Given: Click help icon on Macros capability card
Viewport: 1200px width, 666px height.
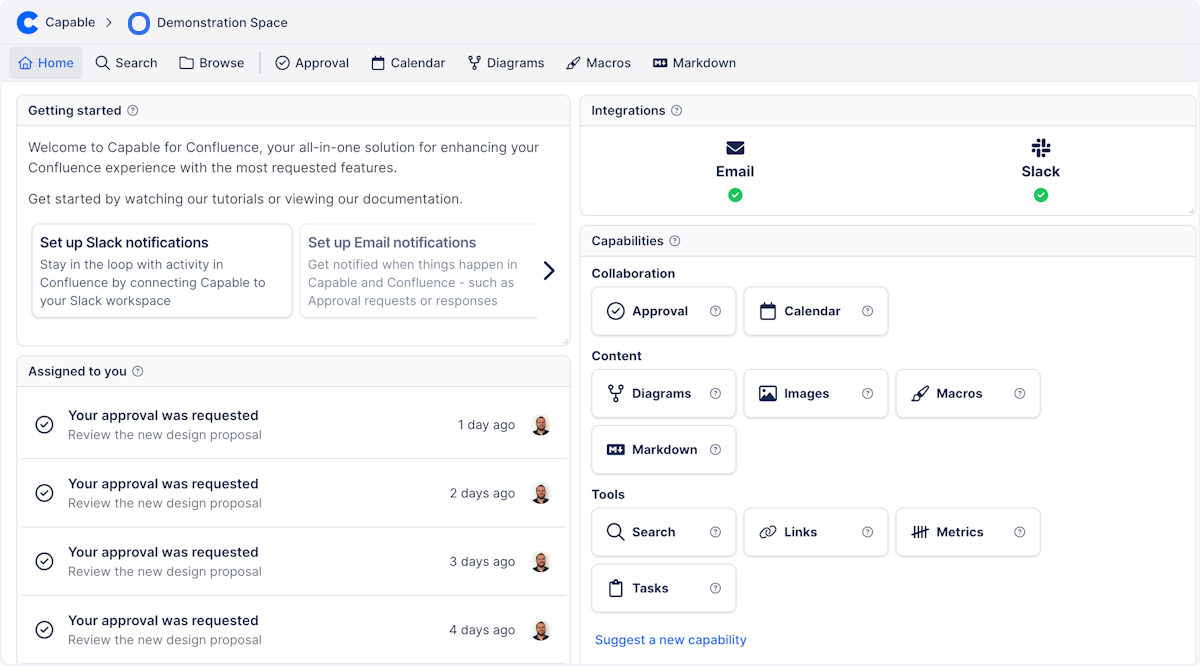Looking at the screenshot, I should pos(1019,394).
